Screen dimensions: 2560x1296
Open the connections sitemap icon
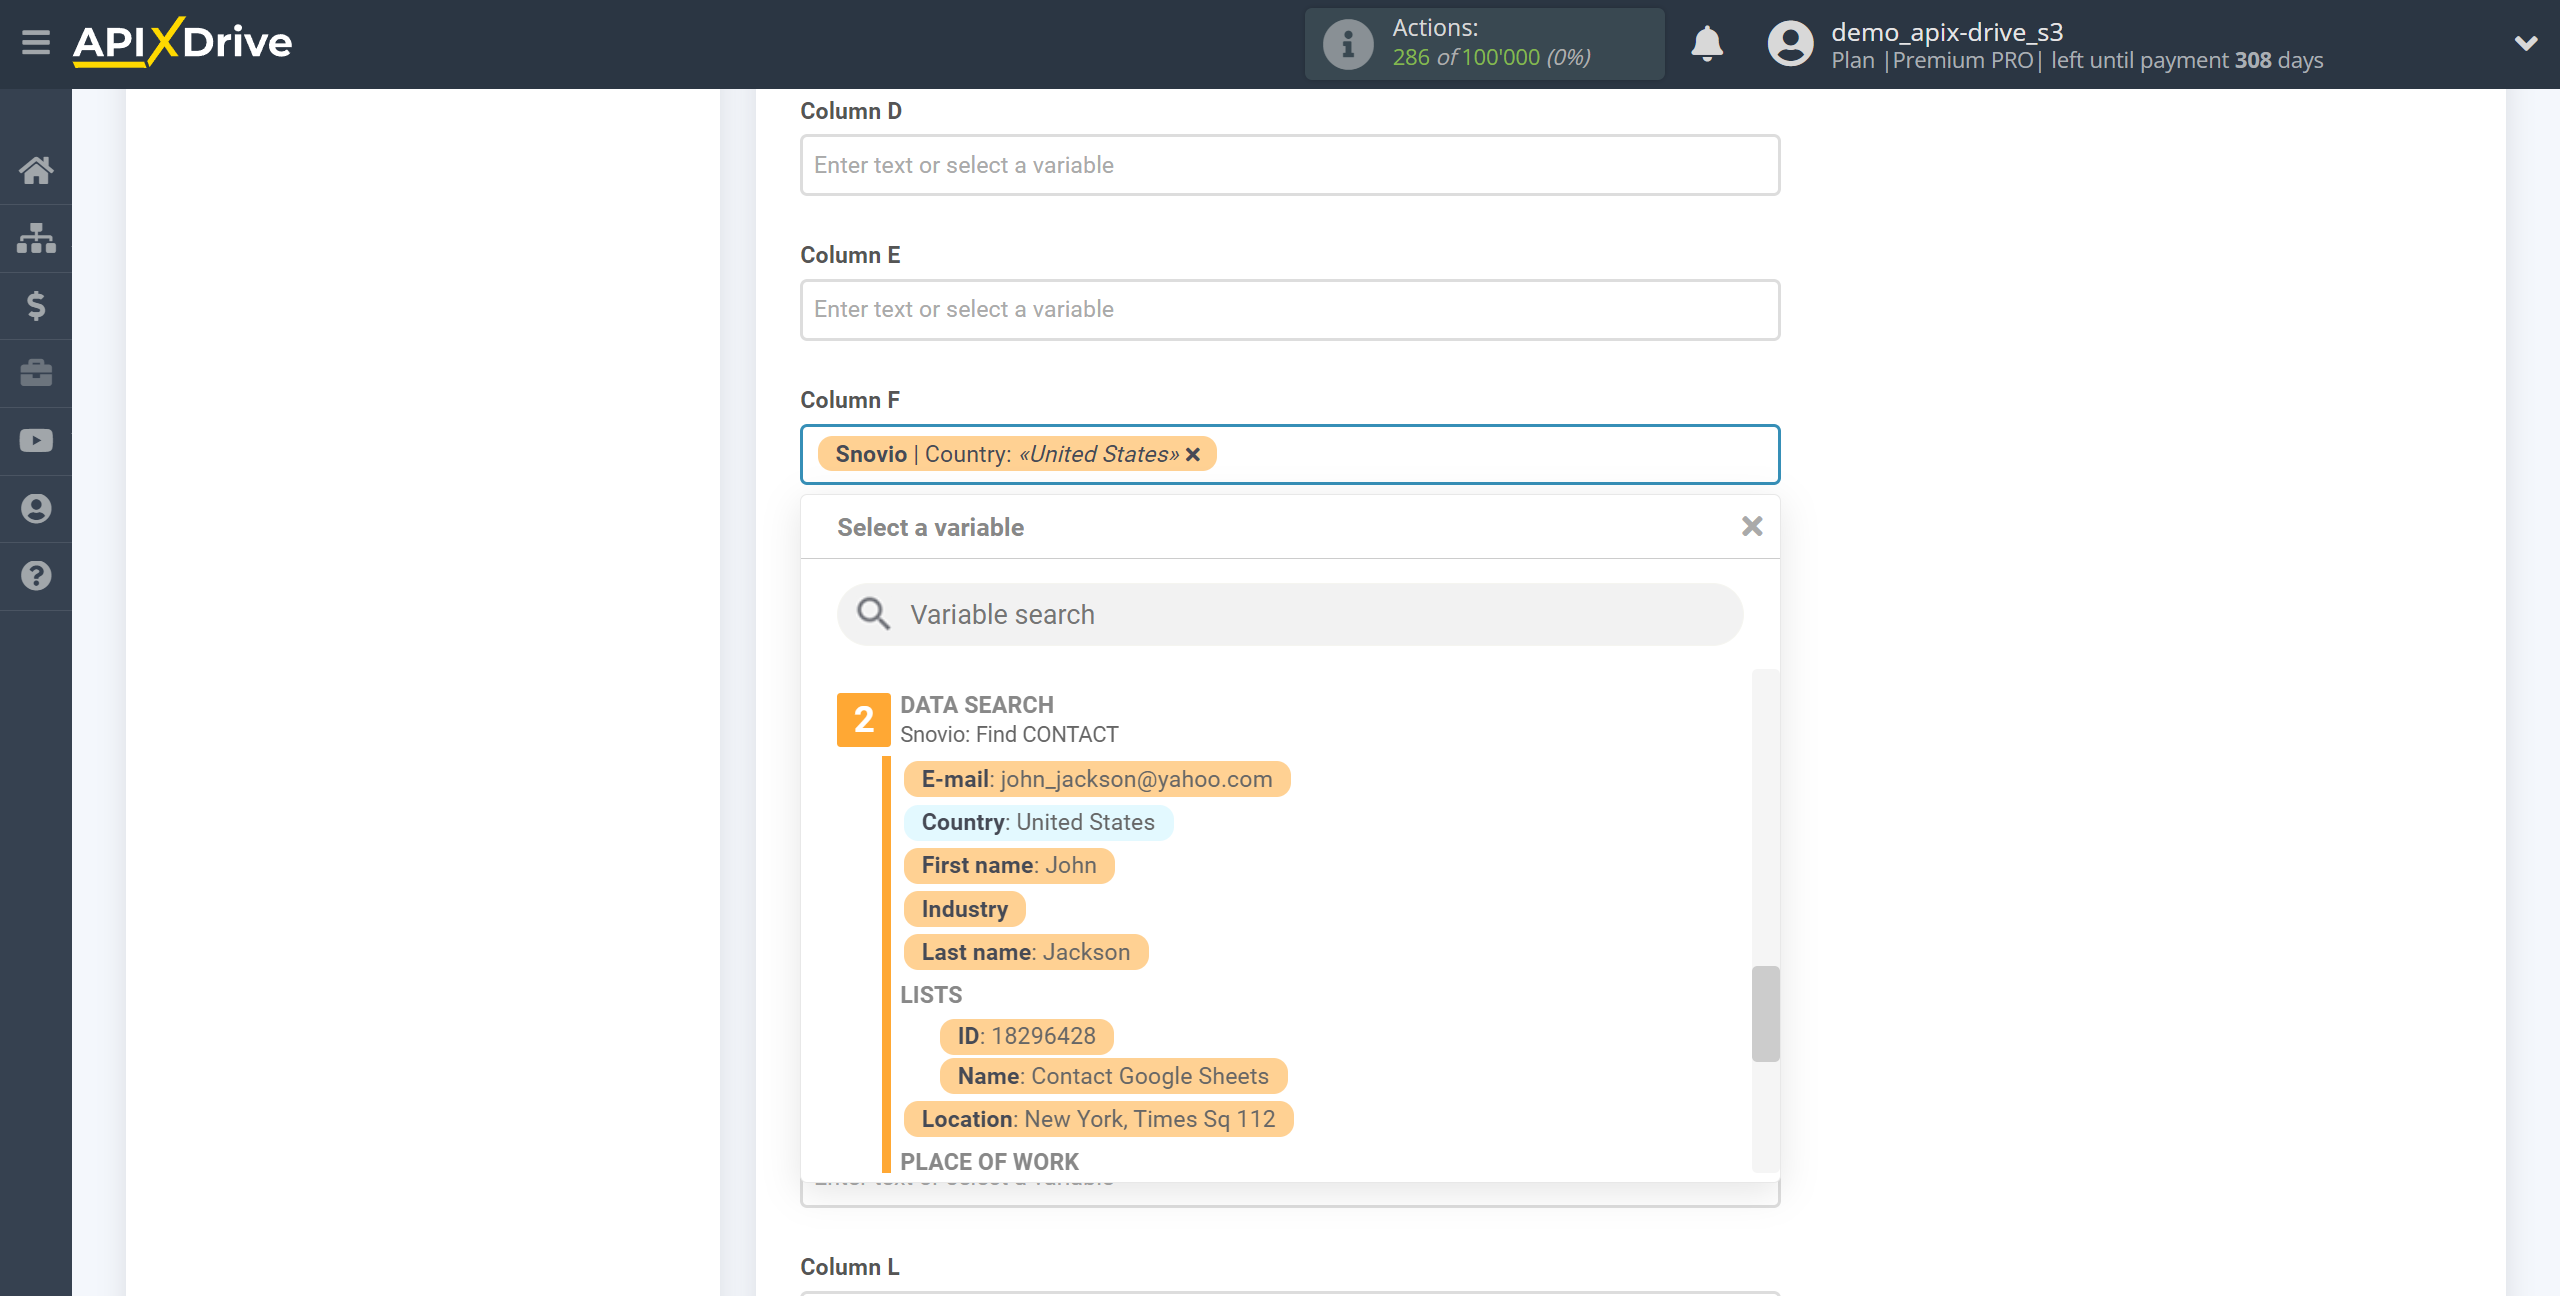pyautogui.click(x=36, y=238)
